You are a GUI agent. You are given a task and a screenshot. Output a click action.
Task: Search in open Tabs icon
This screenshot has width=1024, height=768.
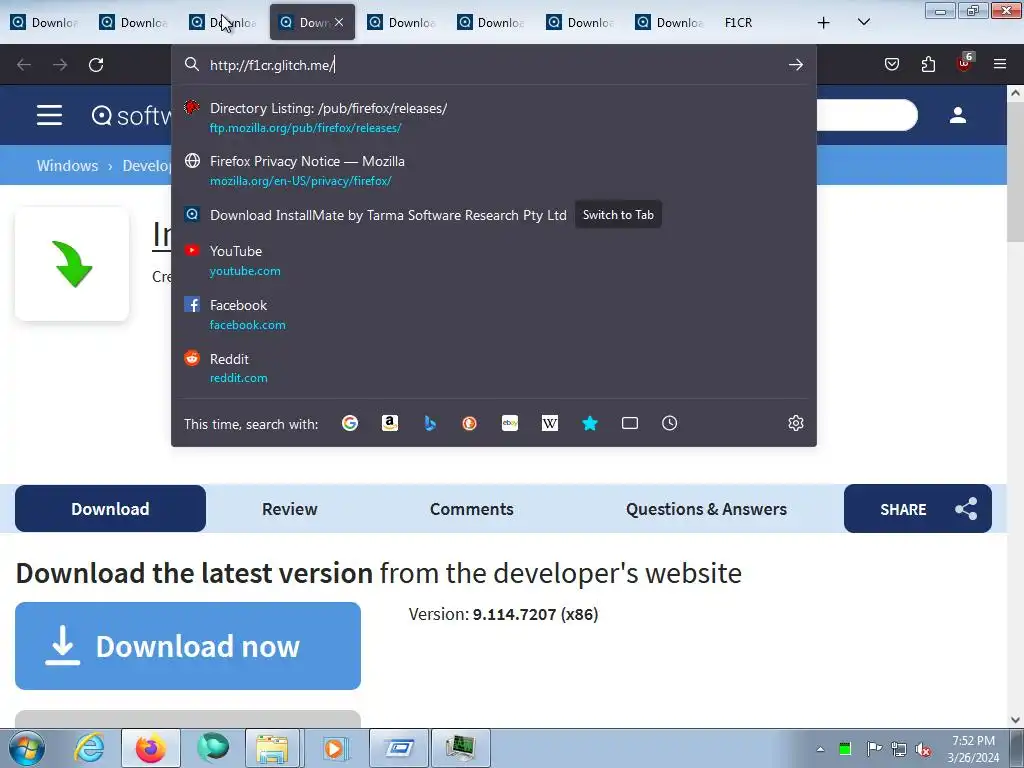(630, 423)
